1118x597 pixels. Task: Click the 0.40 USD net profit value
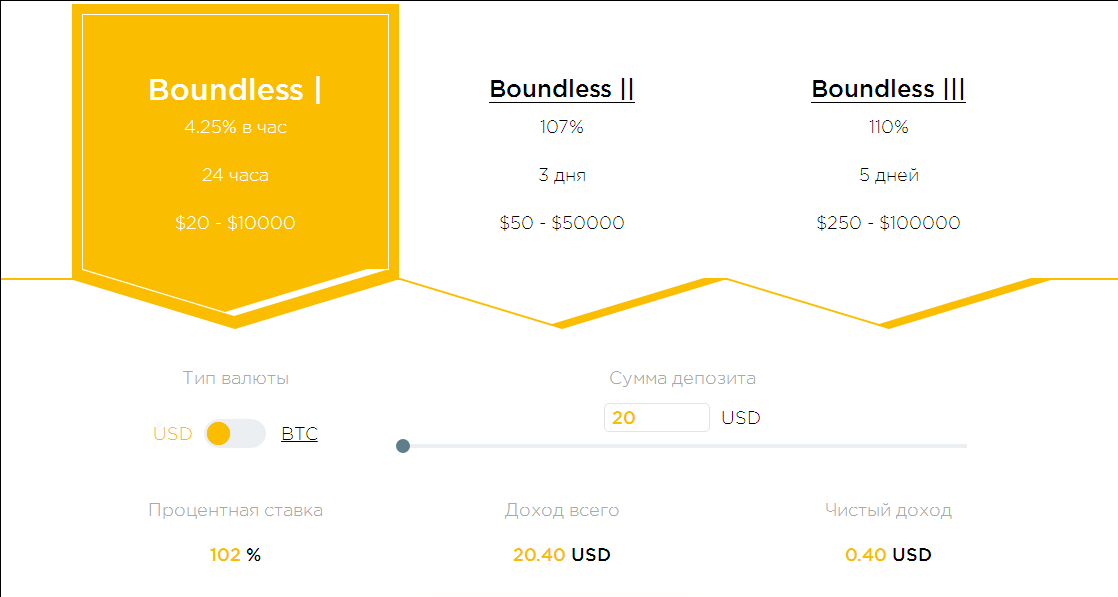pyautogui.click(x=888, y=555)
